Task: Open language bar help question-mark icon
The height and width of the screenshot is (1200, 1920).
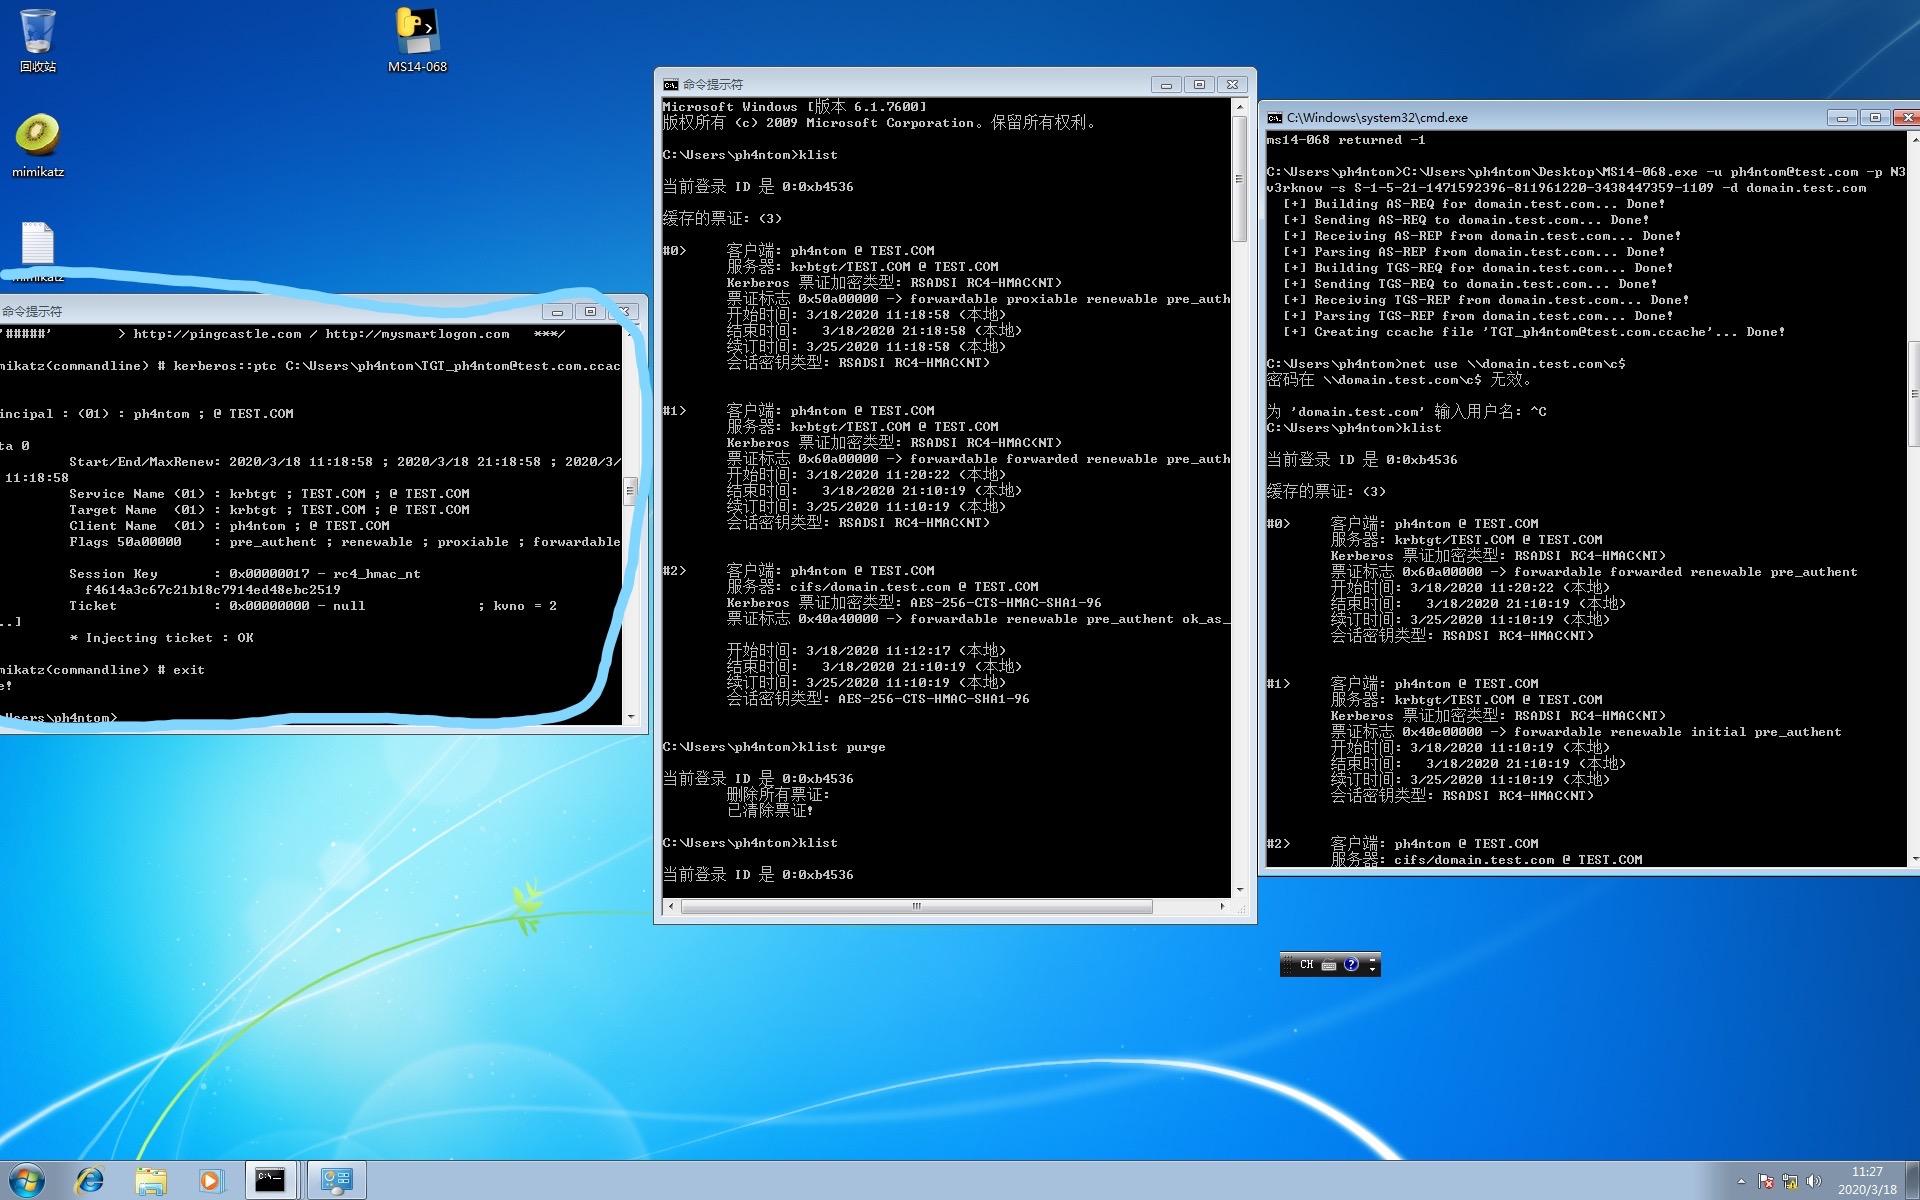Action: click(x=1351, y=965)
